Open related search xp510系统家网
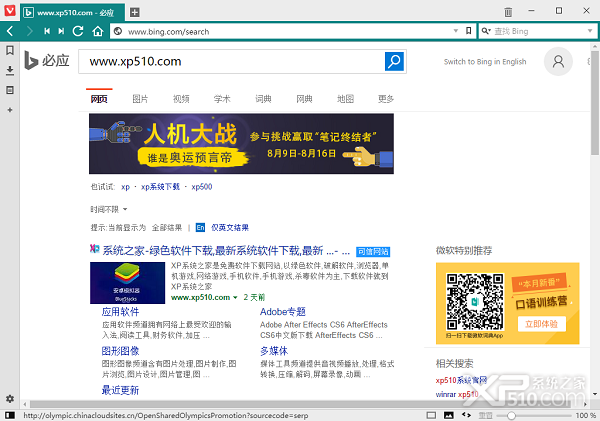Image resolution: width=600 pixels, height=421 pixels. click(x=461, y=380)
